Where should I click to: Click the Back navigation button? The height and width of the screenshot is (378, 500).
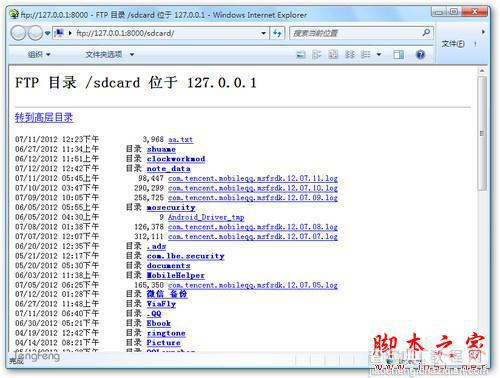point(18,33)
